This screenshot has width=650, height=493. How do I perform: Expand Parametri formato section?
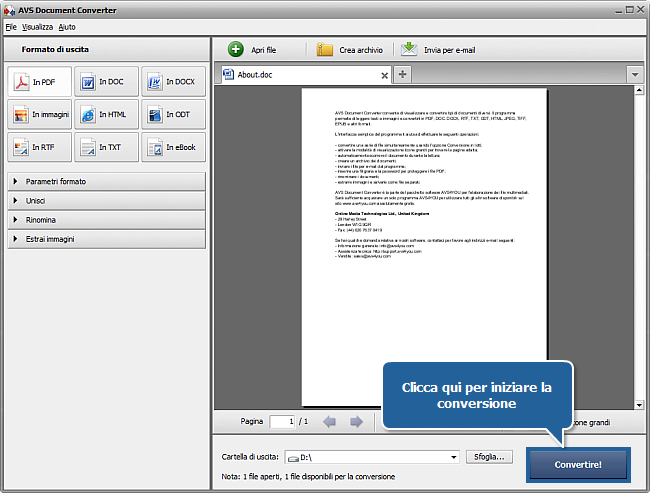tap(106, 181)
